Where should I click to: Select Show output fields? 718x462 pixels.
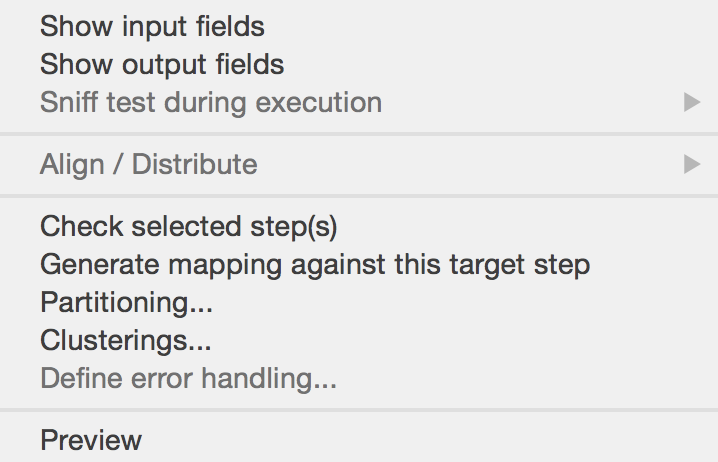[162, 65]
